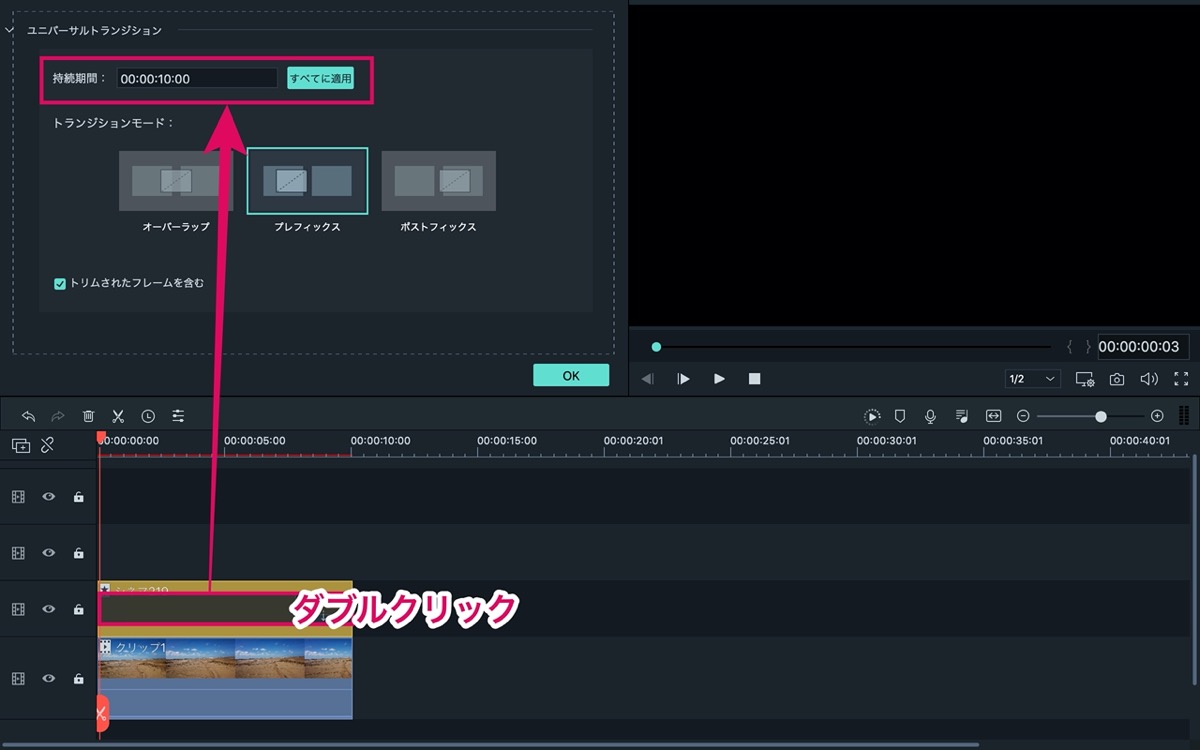Click the film icon of yellow effect track
Image resolution: width=1200 pixels, height=750 pixels.
(18, 609)
